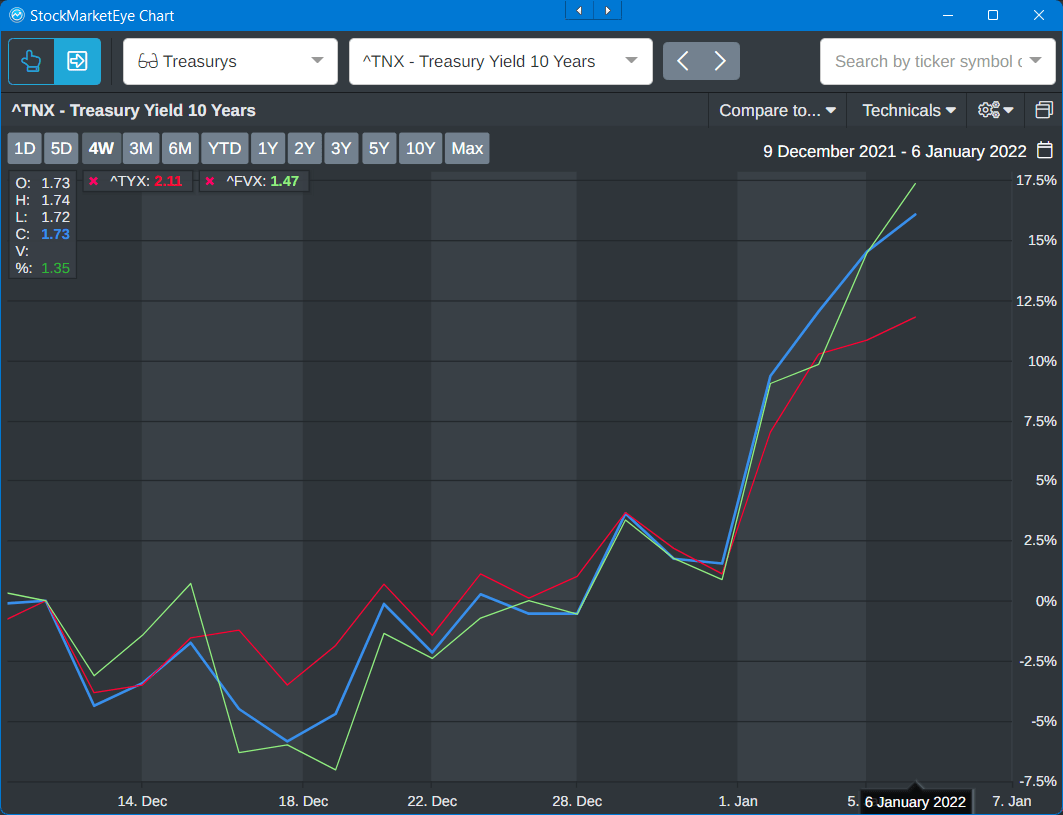This screenshot has height=815, width=1063.
Task: Click the StockMarketEye app logo icon
Action: (16, 15)
